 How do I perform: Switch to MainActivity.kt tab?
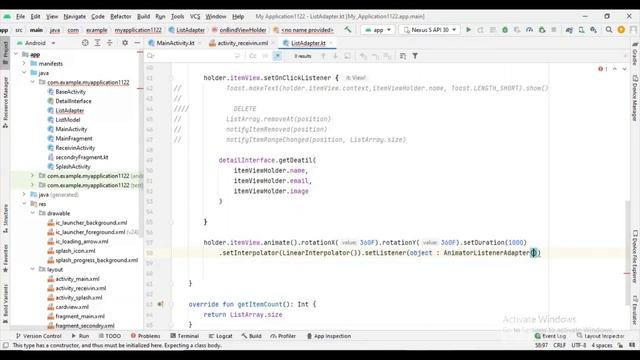[x=175, y=43]
